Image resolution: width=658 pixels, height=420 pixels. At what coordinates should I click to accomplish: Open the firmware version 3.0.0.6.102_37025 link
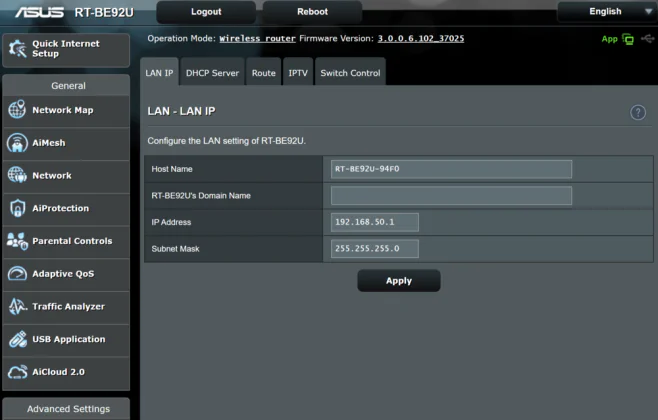pyautogui.click(x=421, y=39)
